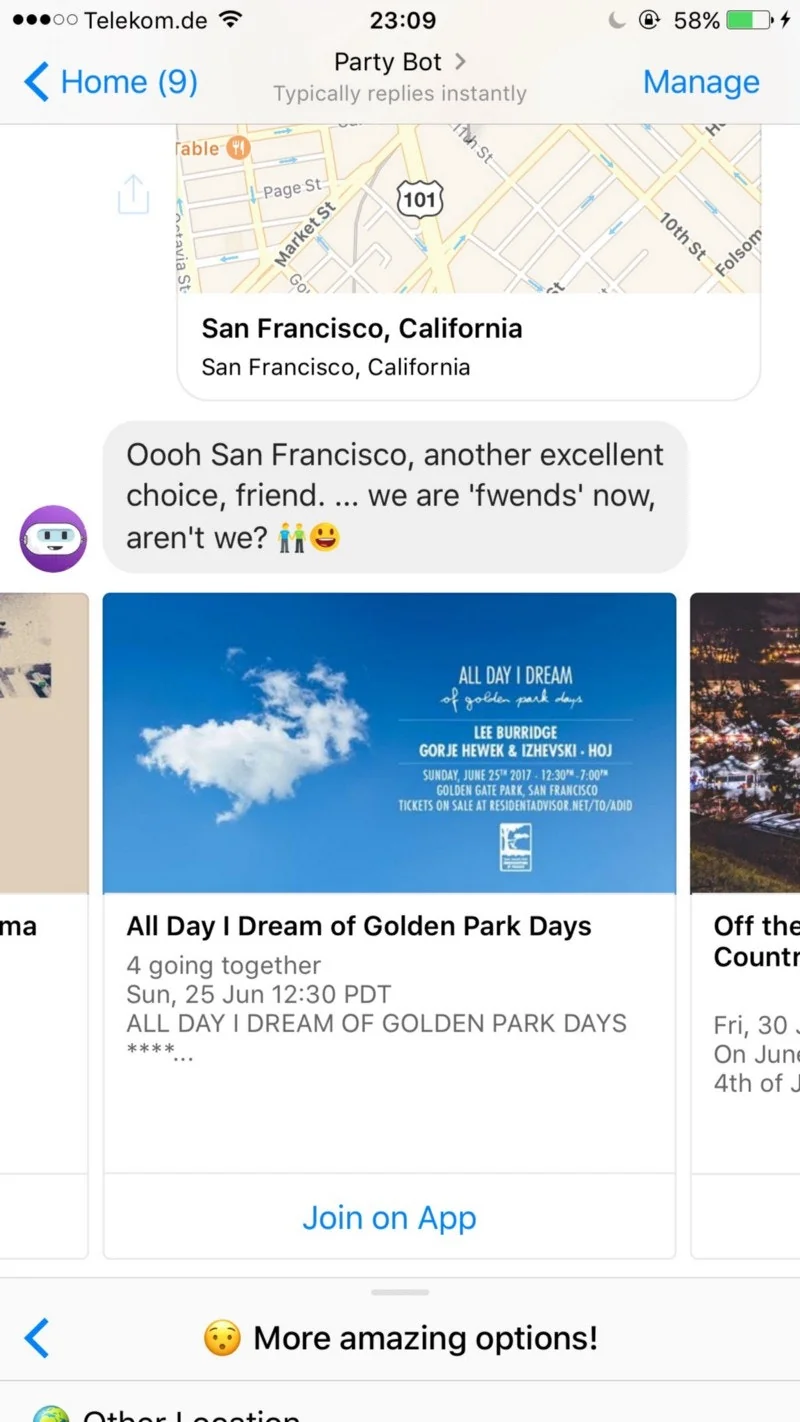Collapse the menu with the bottom back chevron

coord(36,1338)
